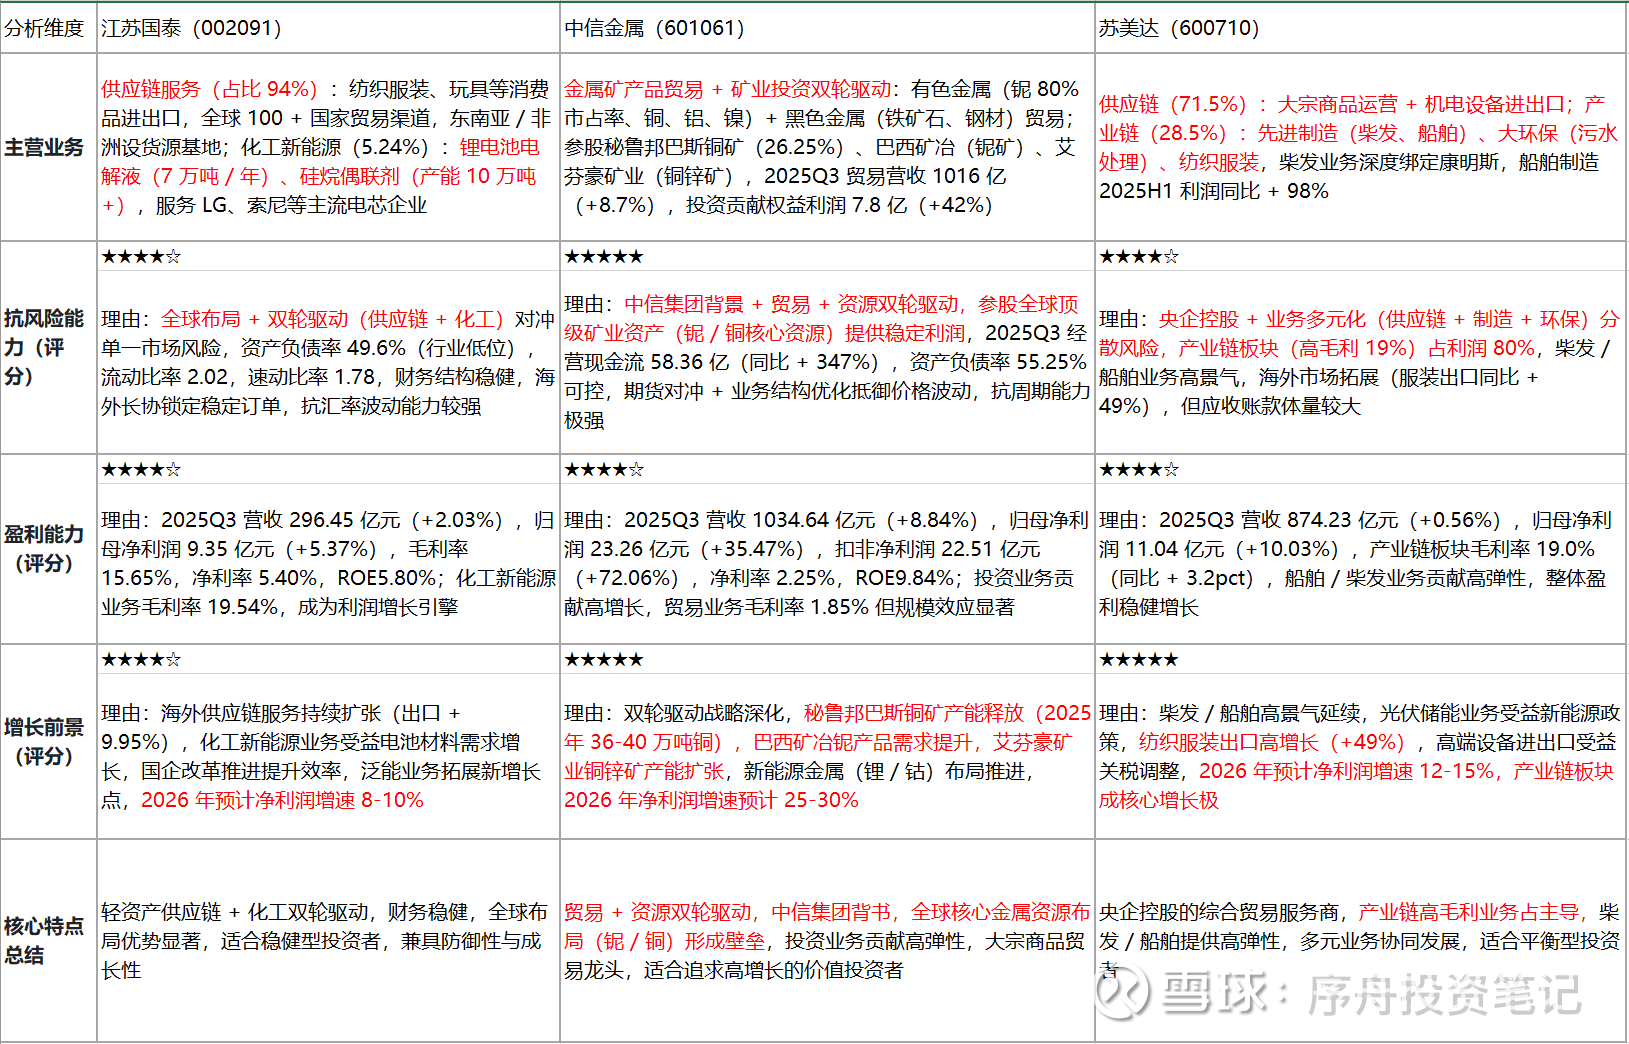
Task: Click 中信金属 主营业务 cell starting 金属矿产品贸易
Action: [x=826, y=147]
